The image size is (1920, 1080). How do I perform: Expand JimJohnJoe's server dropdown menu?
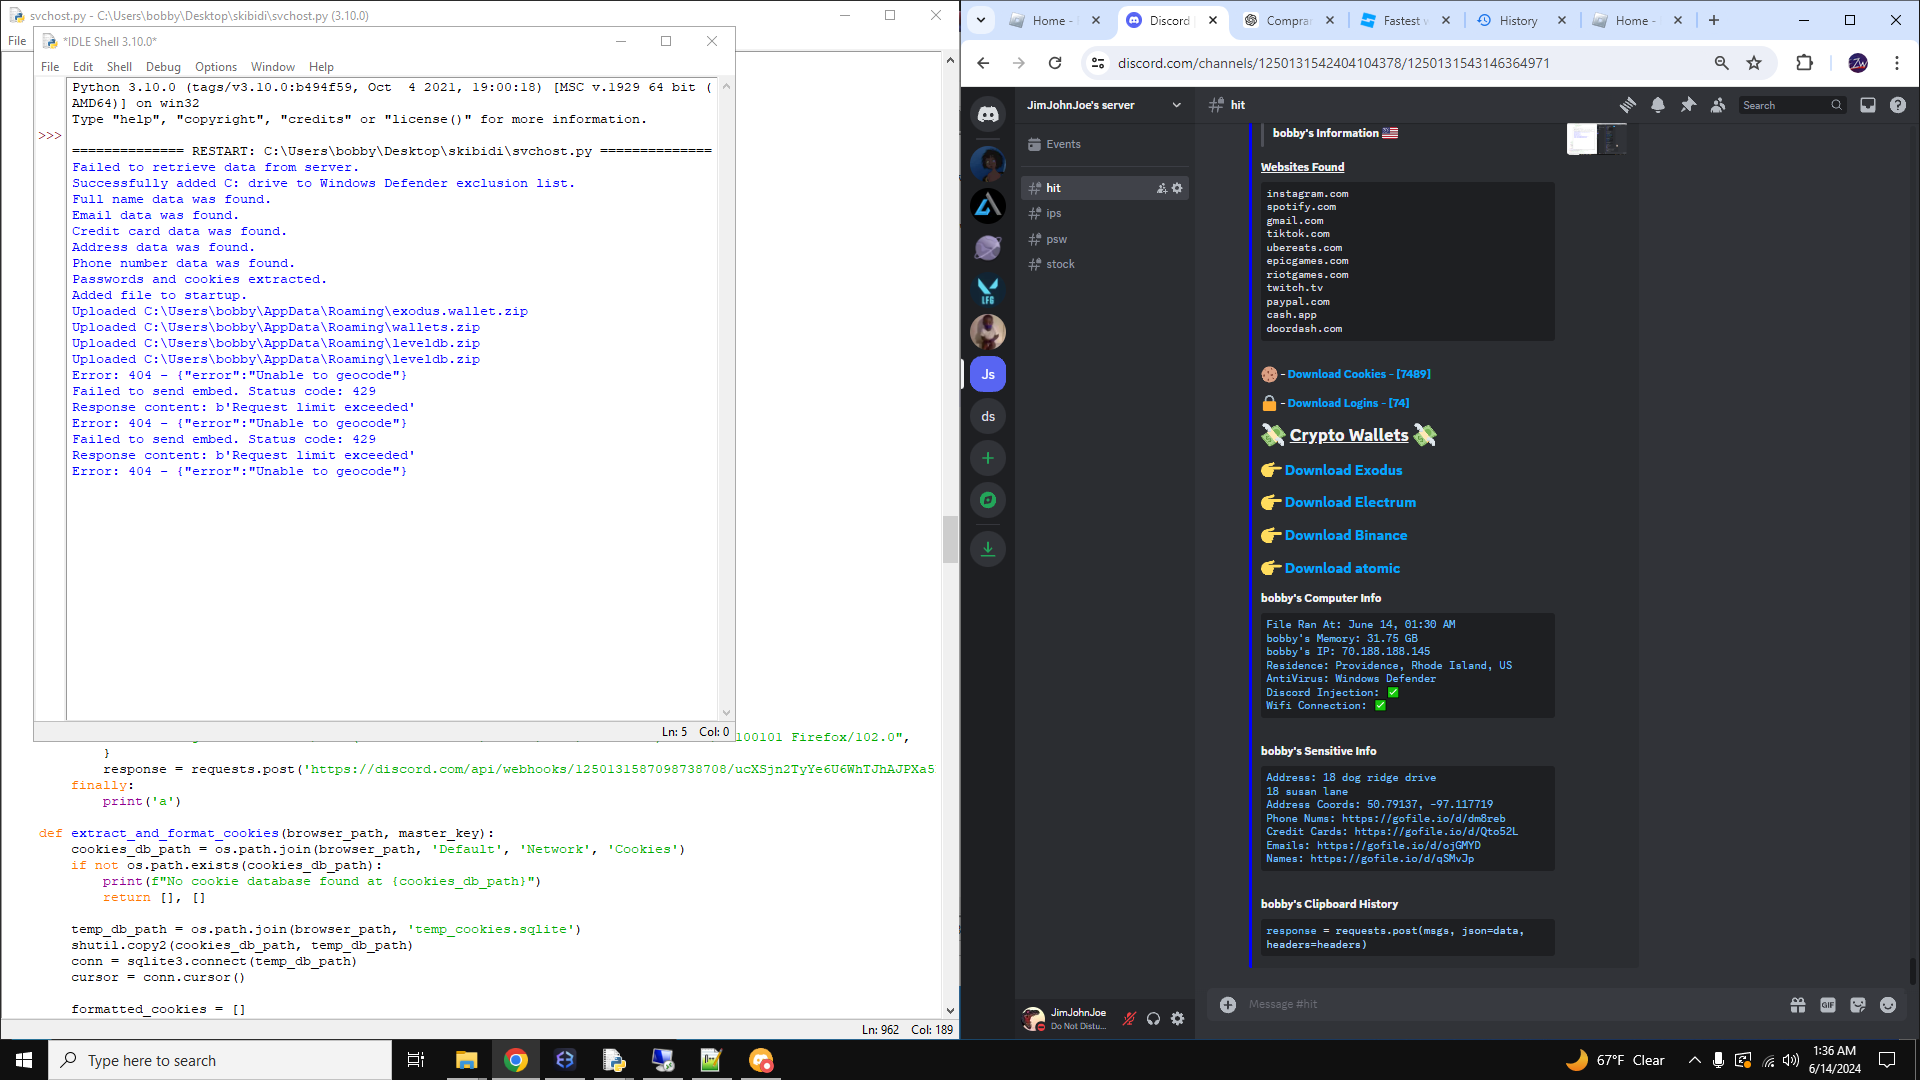tap(1176, 105)
